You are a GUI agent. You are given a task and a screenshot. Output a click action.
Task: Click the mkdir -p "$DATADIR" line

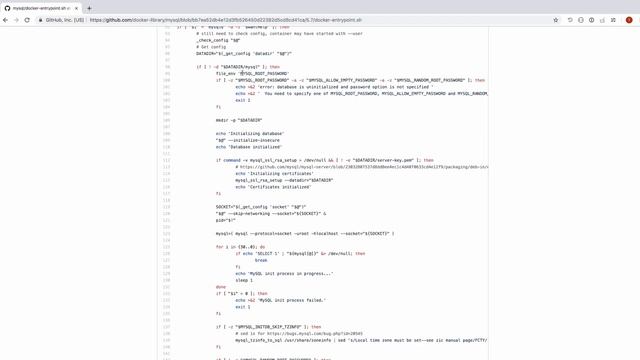coord(239,120)
